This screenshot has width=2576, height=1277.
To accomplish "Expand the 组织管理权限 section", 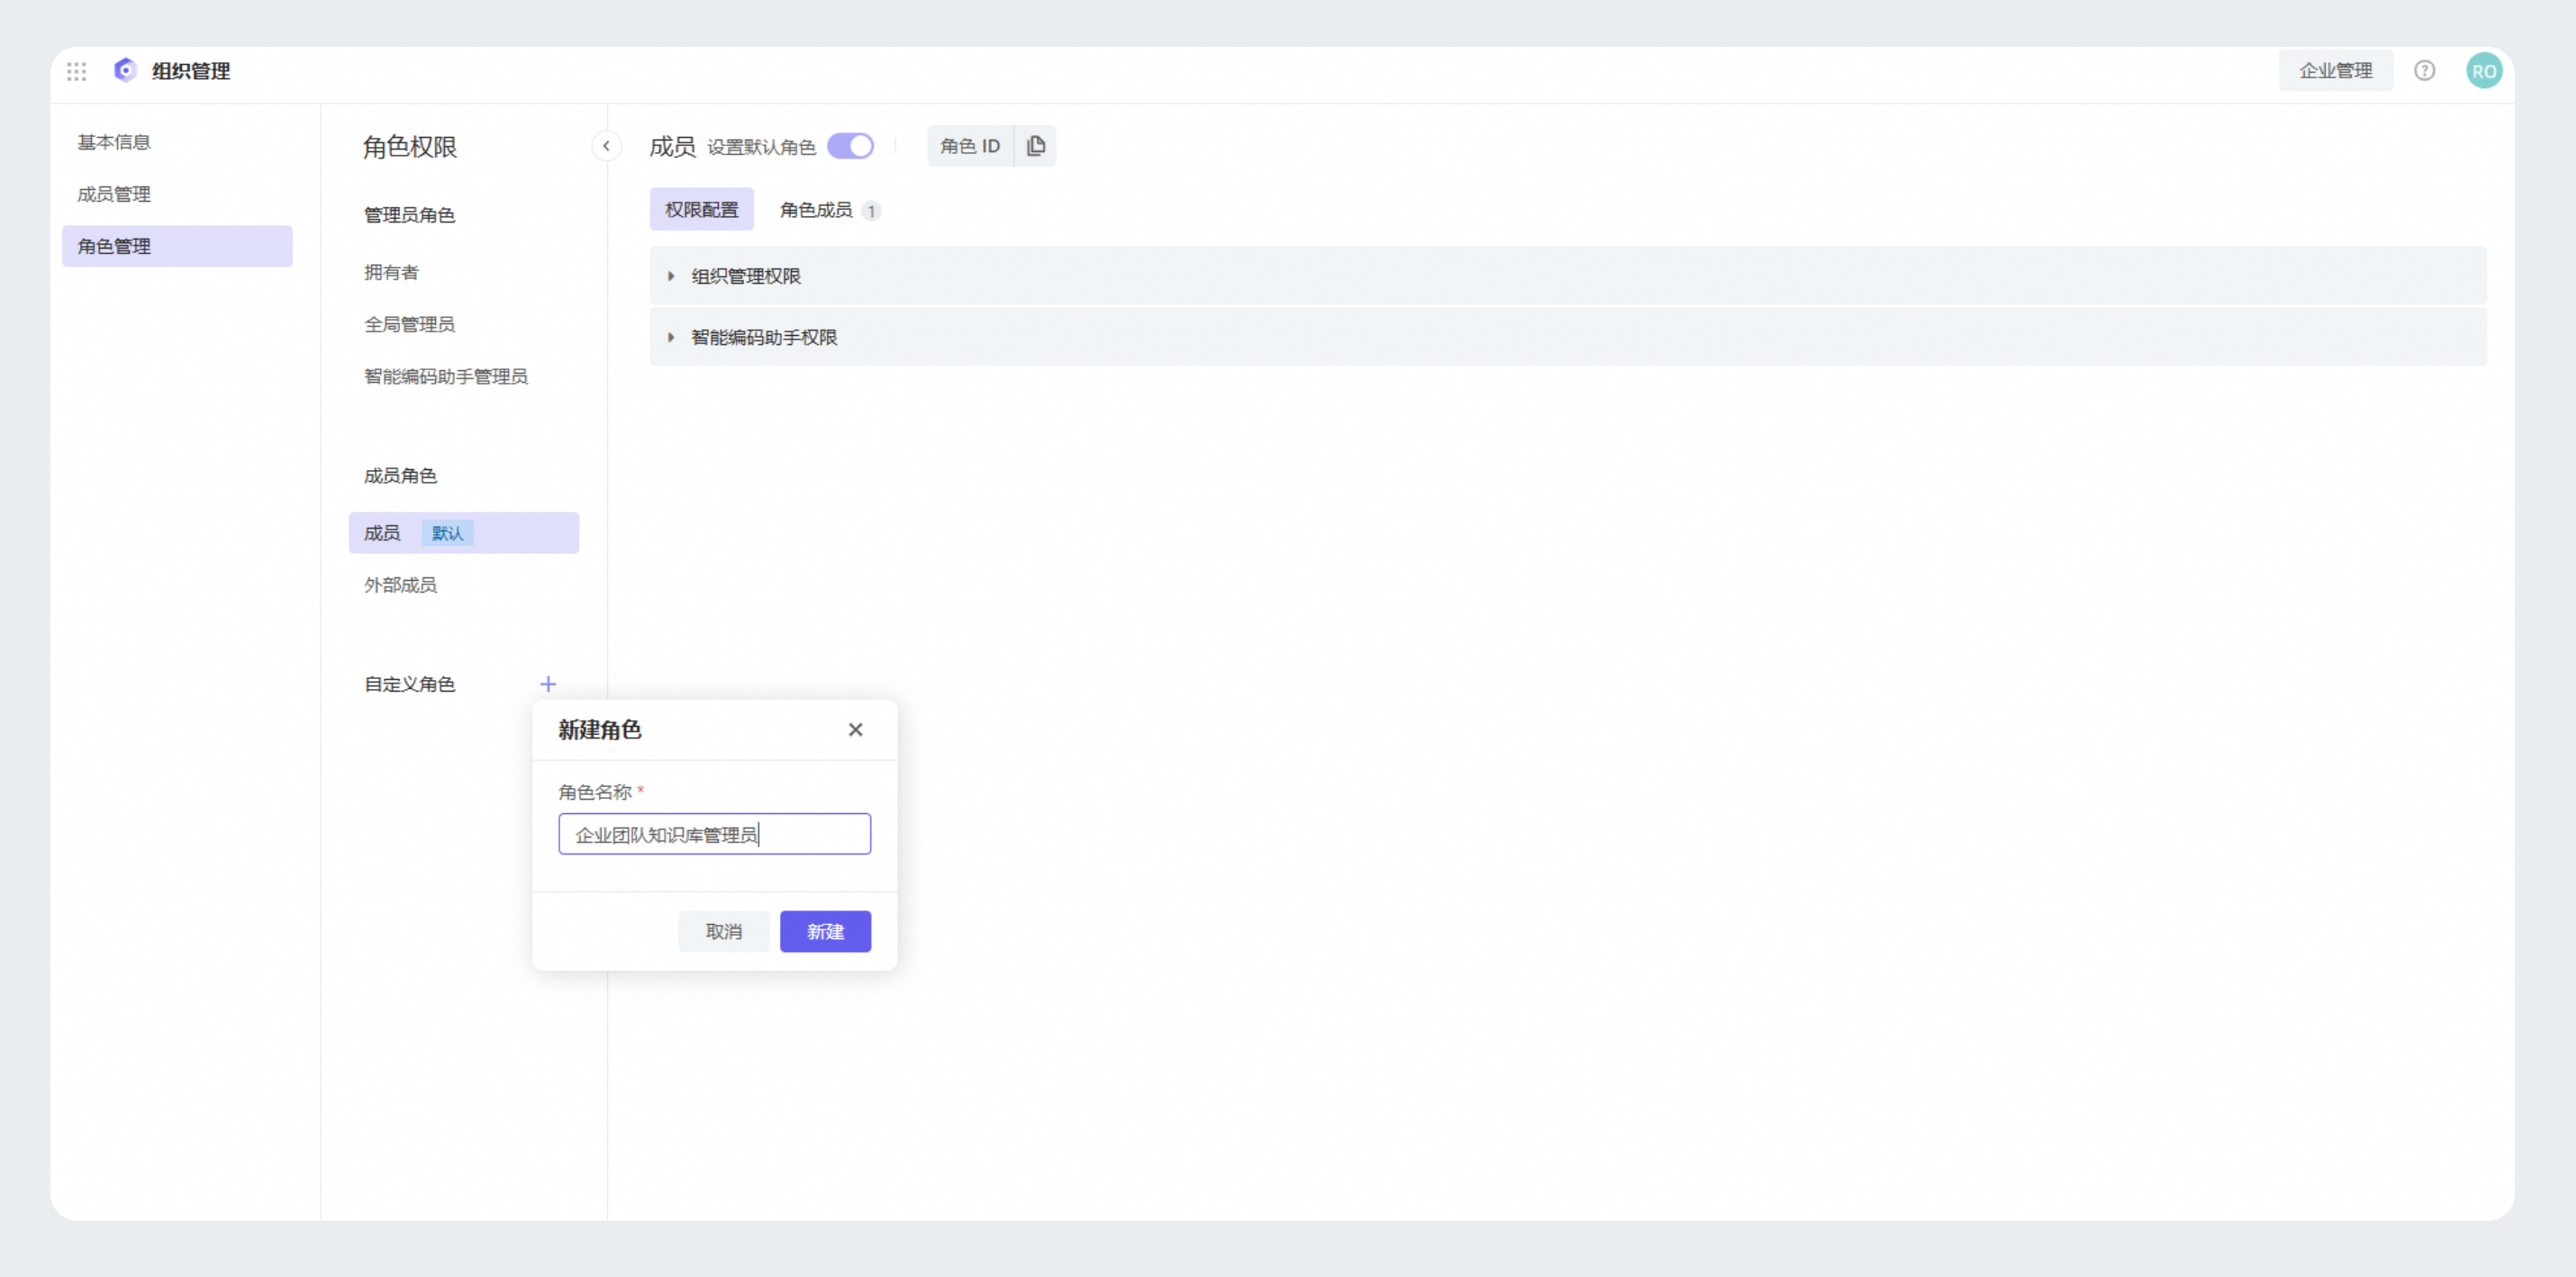I will [x=746, y=276].
